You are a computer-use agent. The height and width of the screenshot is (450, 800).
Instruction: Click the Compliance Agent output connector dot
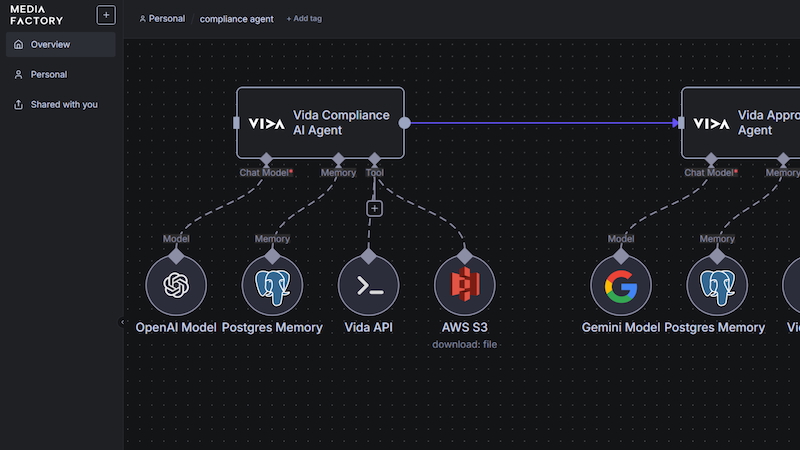[x=404, y=123]
